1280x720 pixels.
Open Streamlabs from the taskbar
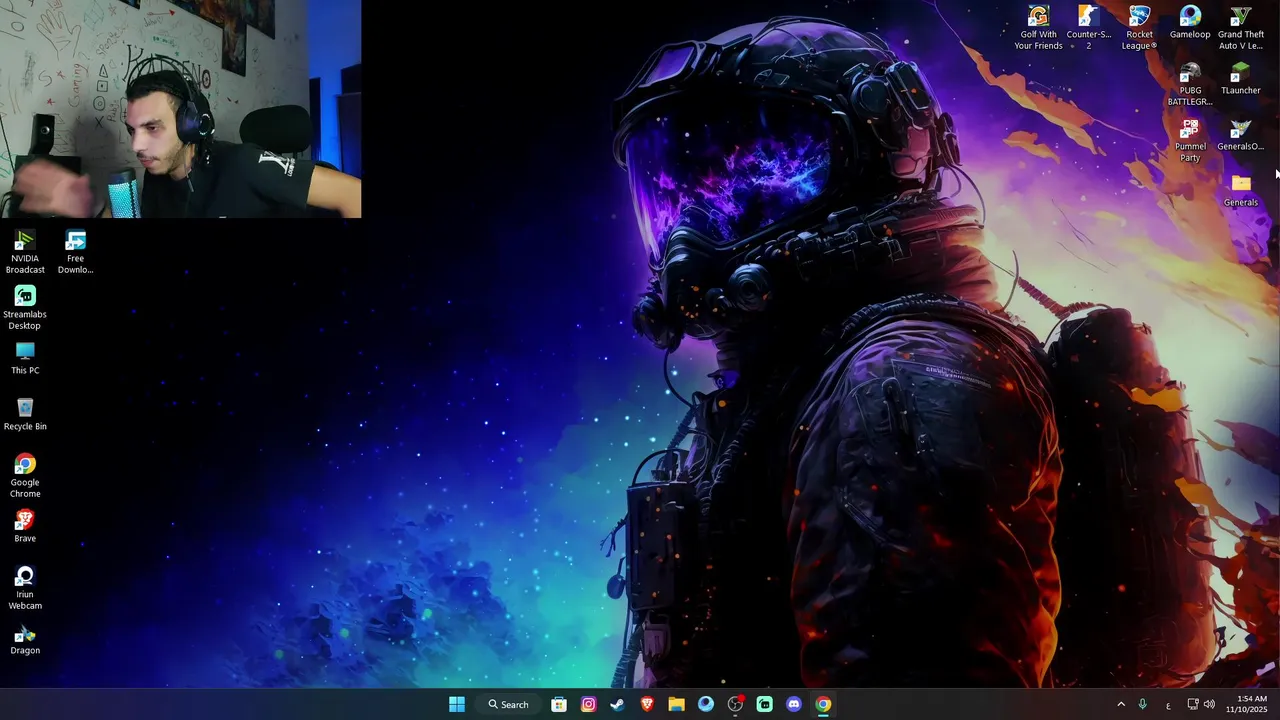point(764,704)
